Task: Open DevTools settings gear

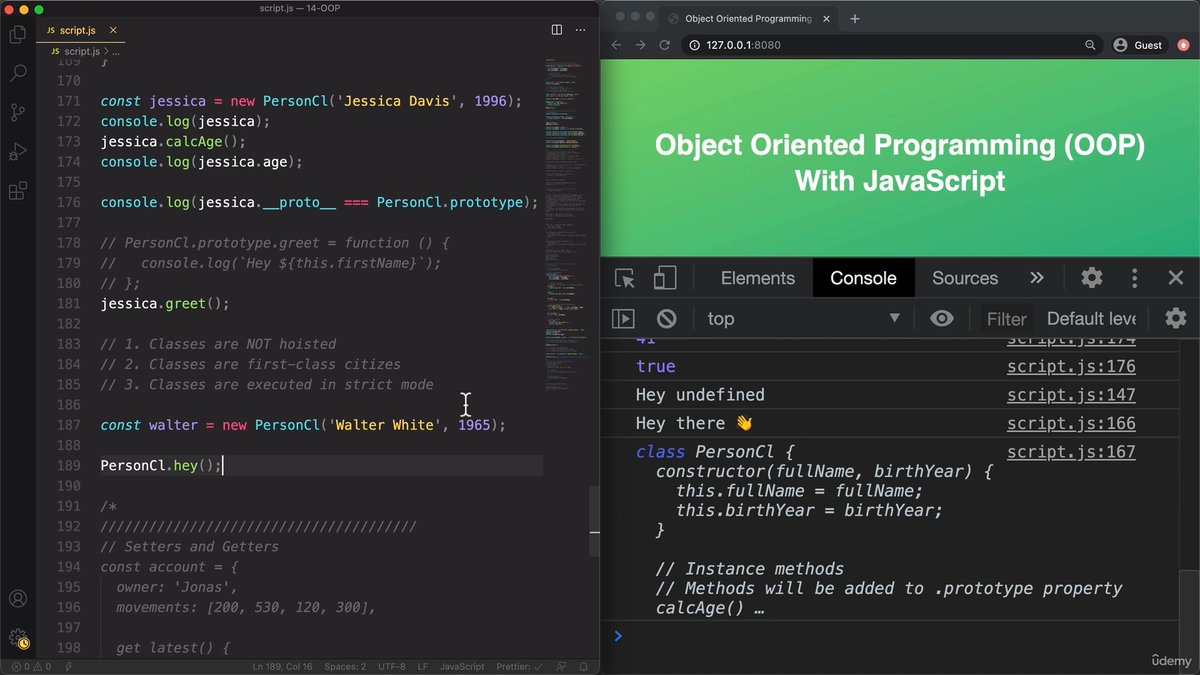Action: point(1092,278)
